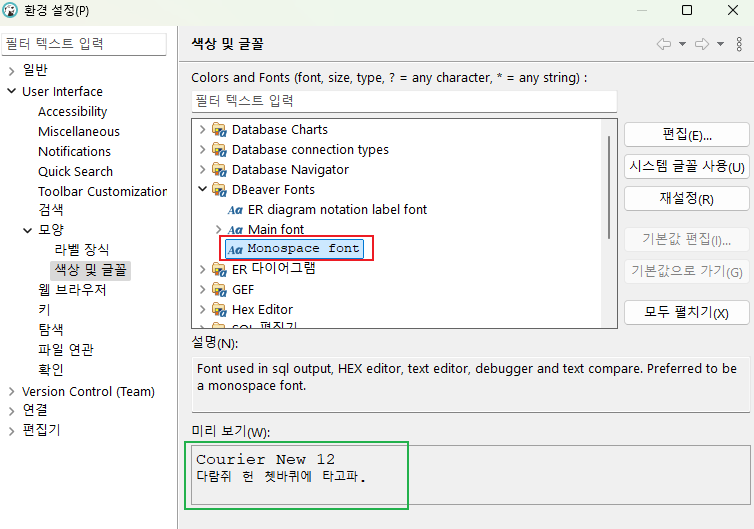Image resolution: width=754 pixels, height=529 pixels.
Task: Open the 파일 연관 page
Action: (66, 350)
